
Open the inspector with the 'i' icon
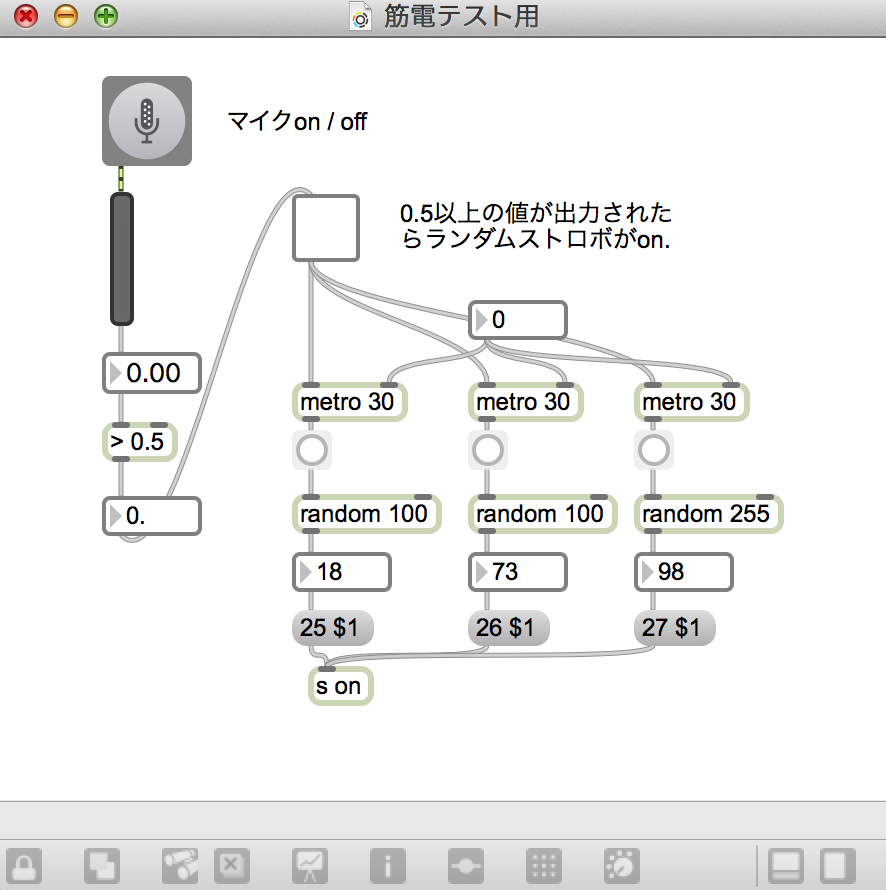pos(387,864)
